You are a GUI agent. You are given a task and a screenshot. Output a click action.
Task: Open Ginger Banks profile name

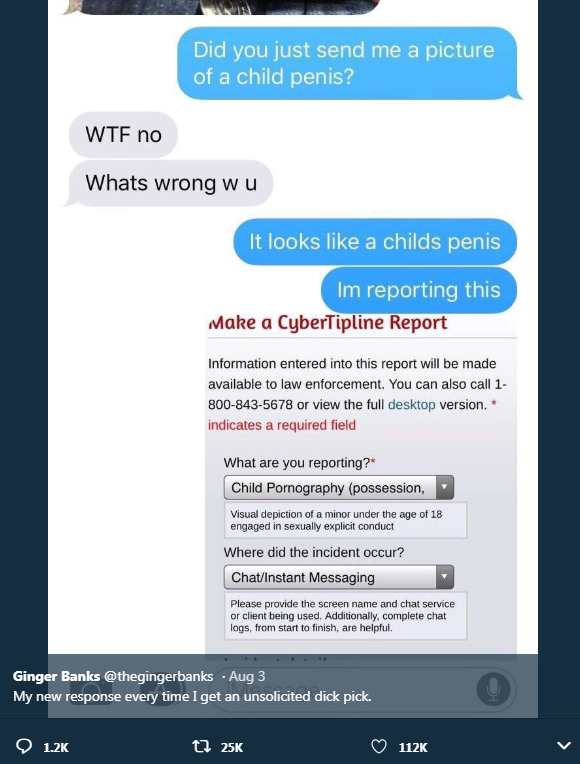[56, 676]
